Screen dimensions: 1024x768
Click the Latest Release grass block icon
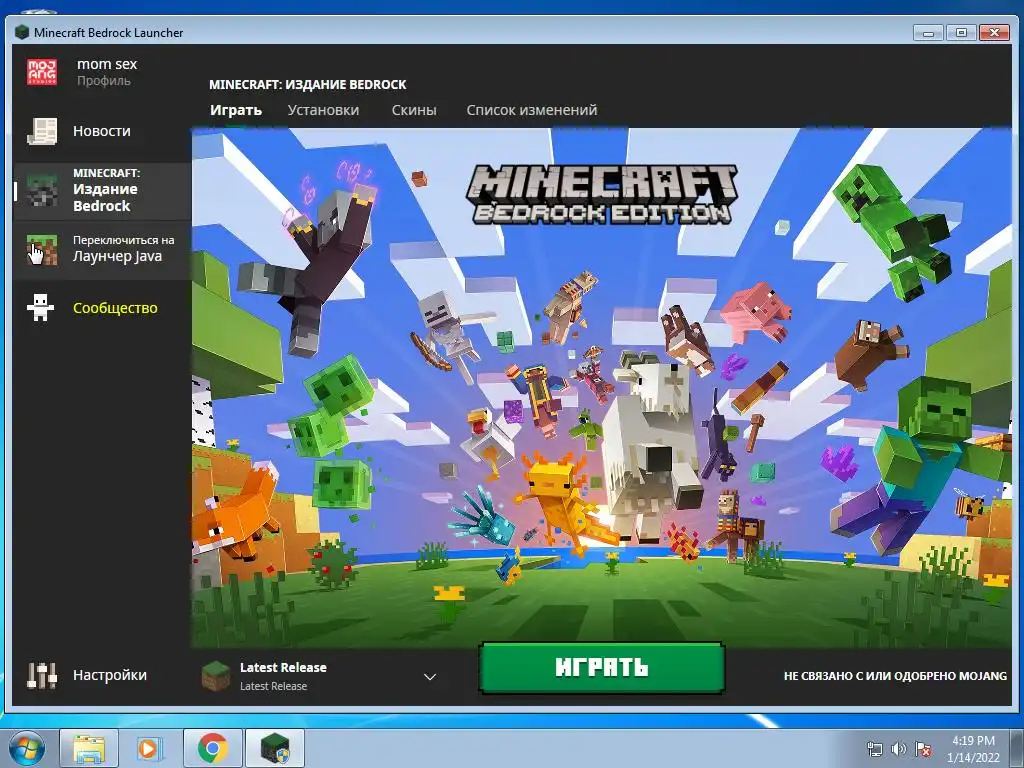click(216, 676)
